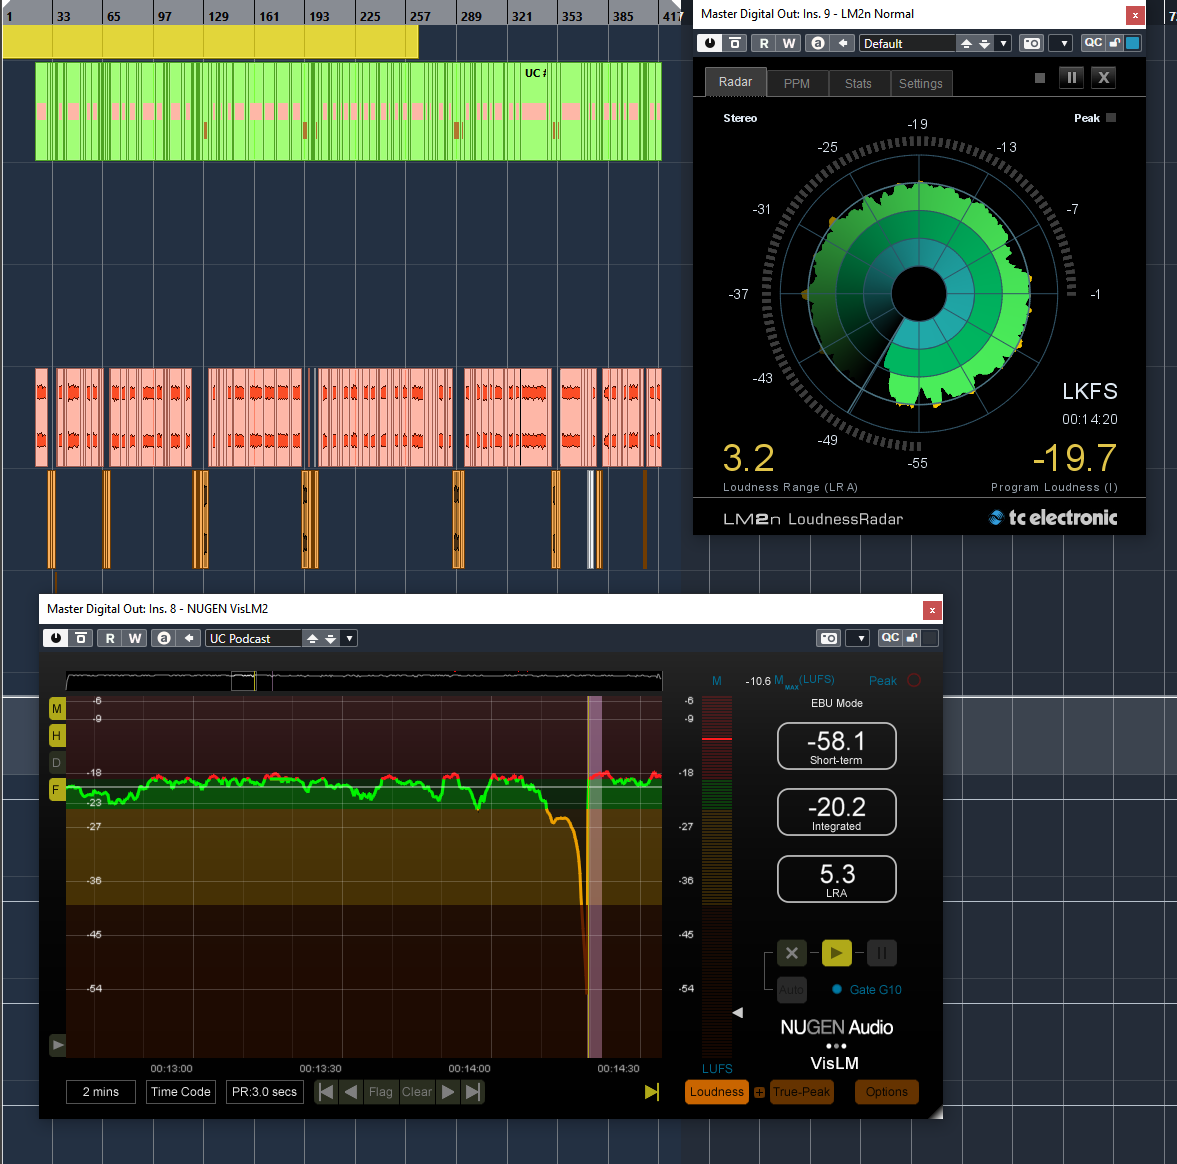Click QC button in VisLM2 toolbar
The image size is (1177, 1164).
click(890, 637)
